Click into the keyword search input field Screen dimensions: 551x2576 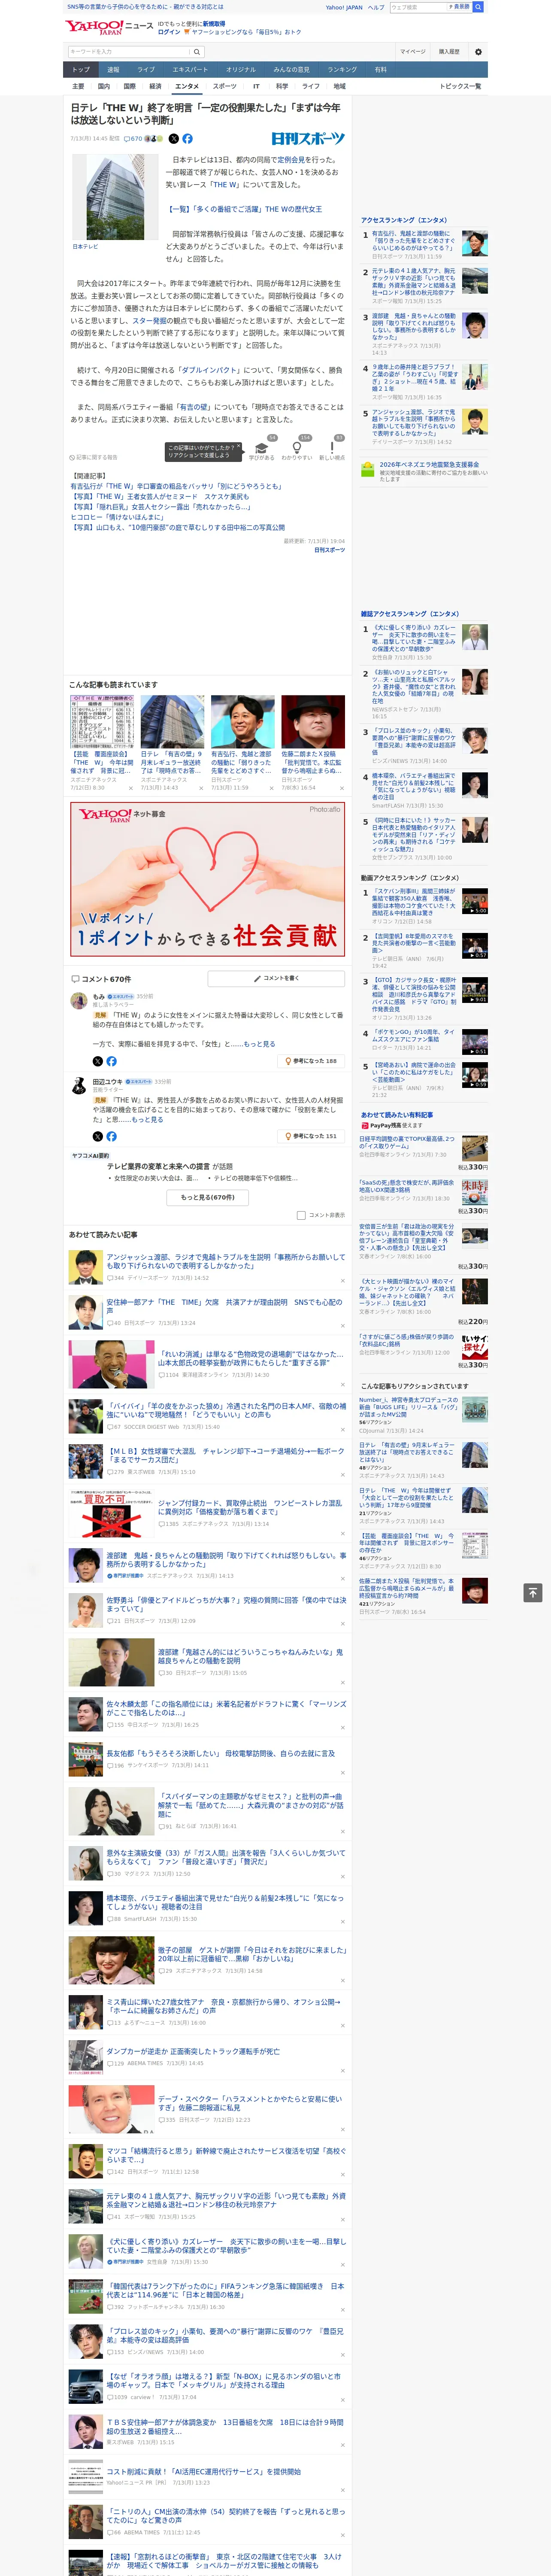(x=129, y=52)
